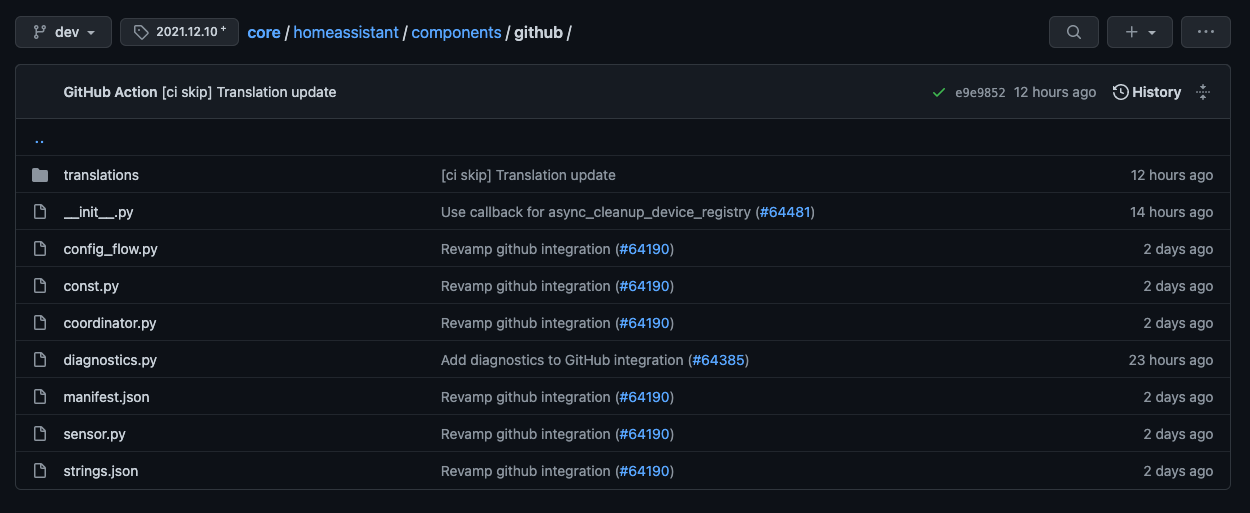Open #64190 link in strings.json row
This screenshot has height=513, width=1250.
645,471
